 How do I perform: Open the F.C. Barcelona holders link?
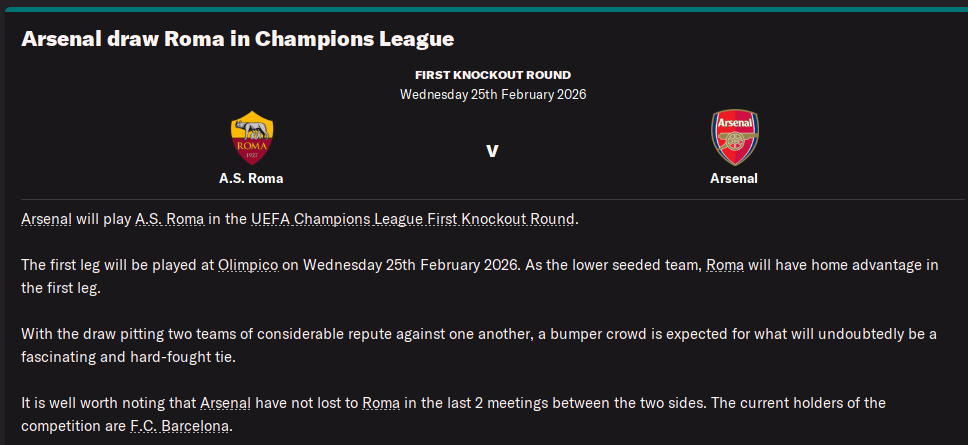coord(180,426)
